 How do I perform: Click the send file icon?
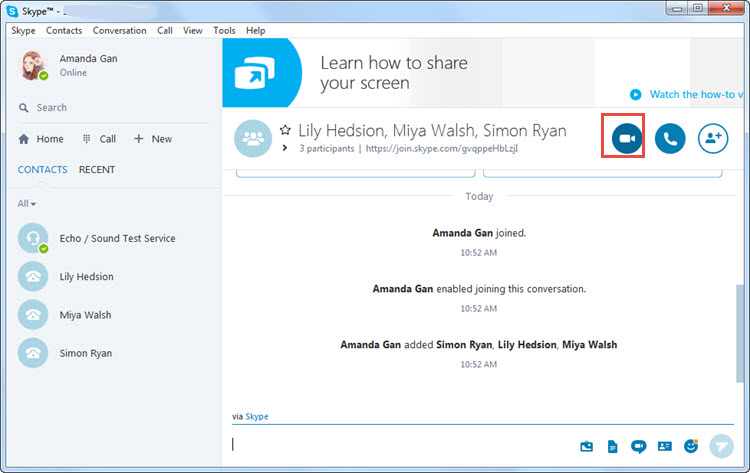pos(612,446)
